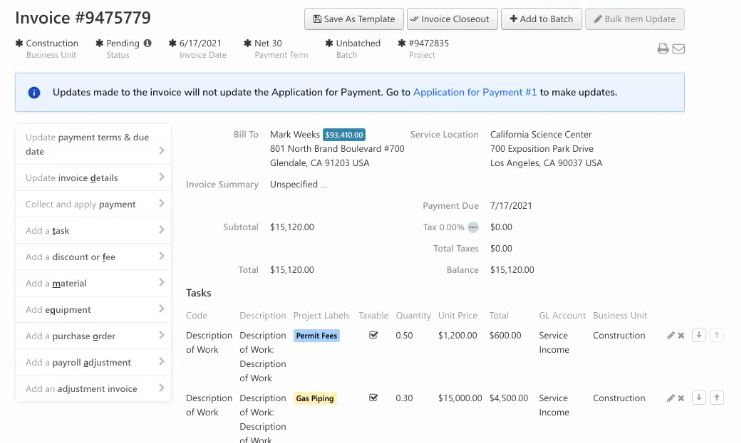Viewport: 741px width, 443px height.
Task: Click Invoice Closeout button
Action: (x=452, y=19)
